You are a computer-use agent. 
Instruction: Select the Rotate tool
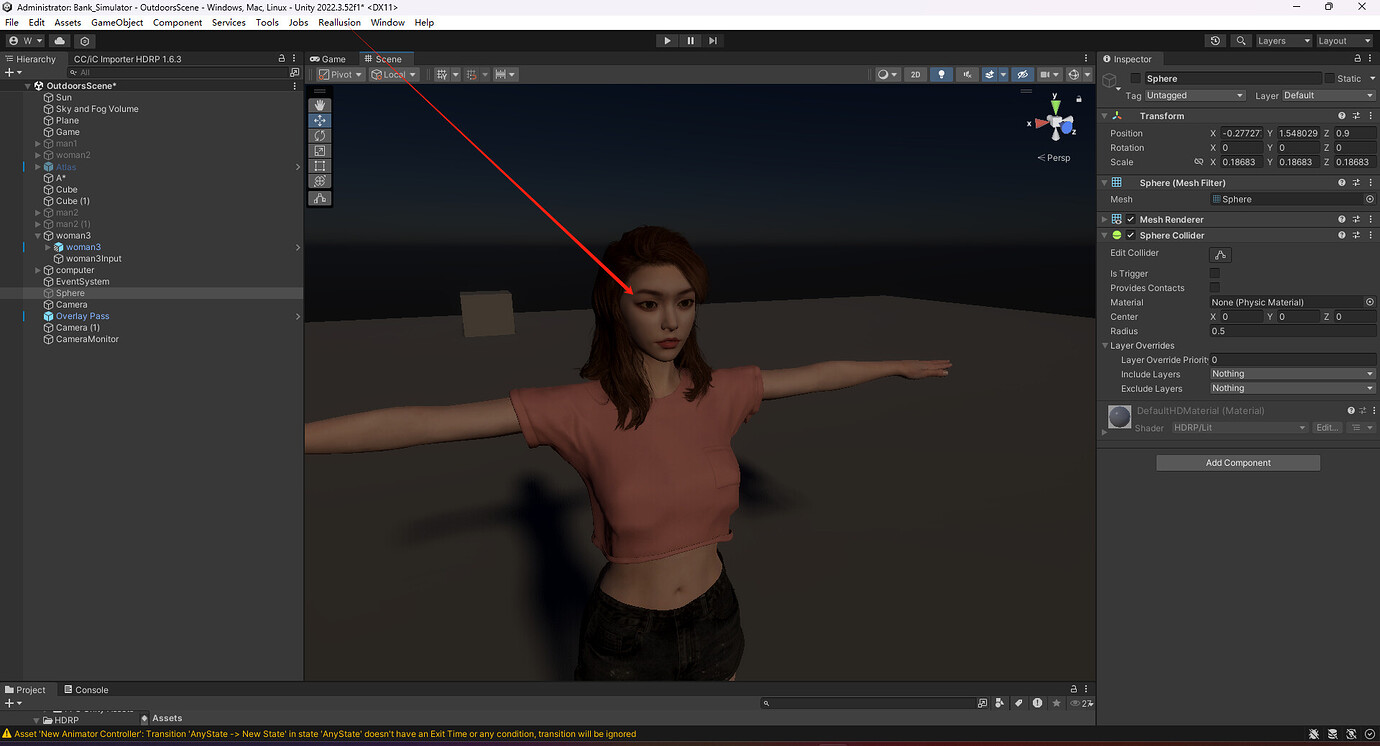point(320,135)
